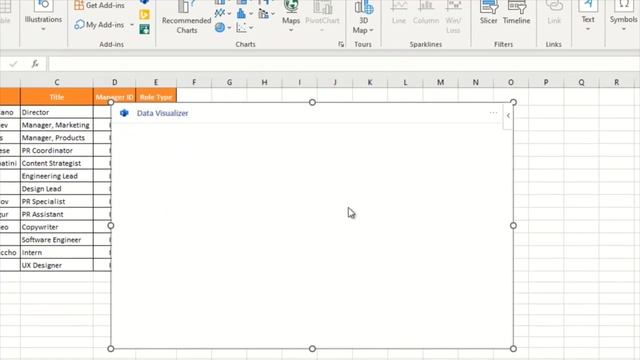Select the UX Designer cell
This screenshot has height=360, width=640.
(x=57, y=265)
